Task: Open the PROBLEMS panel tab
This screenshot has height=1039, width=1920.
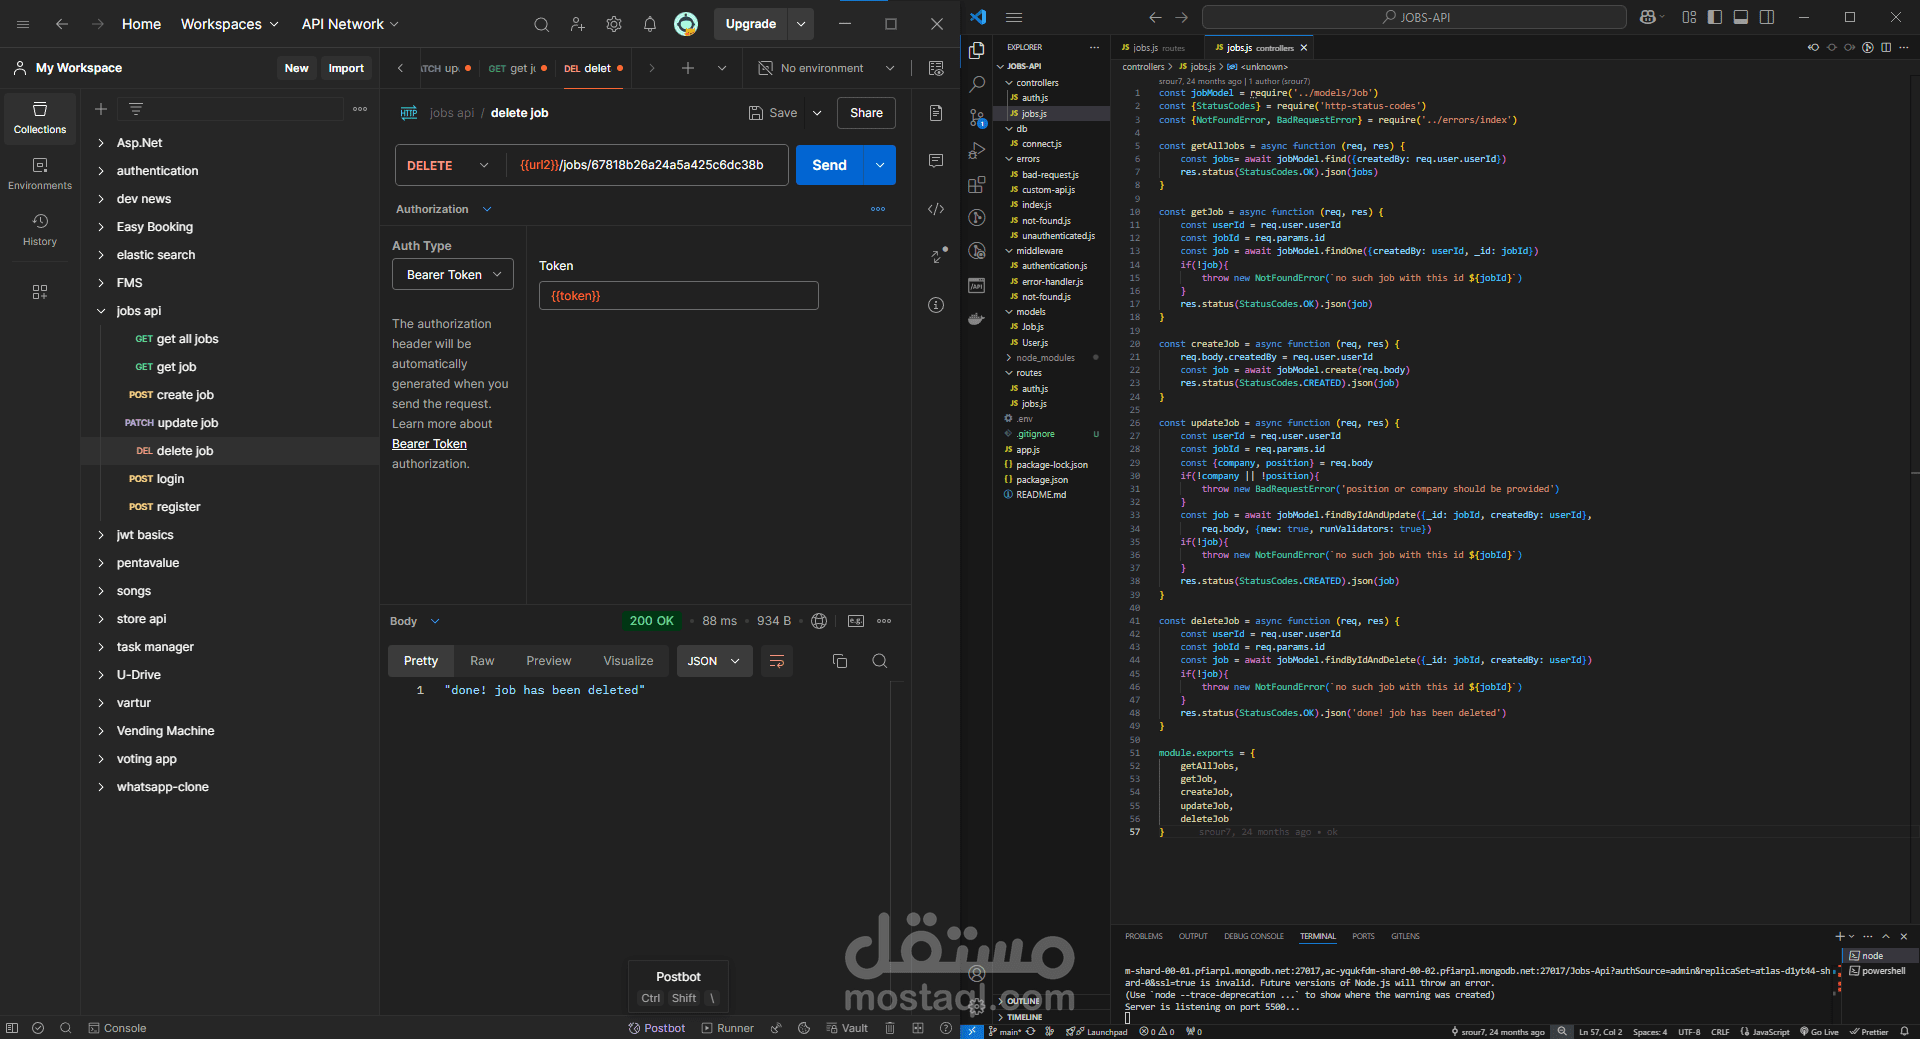Action: point(1144,936)
